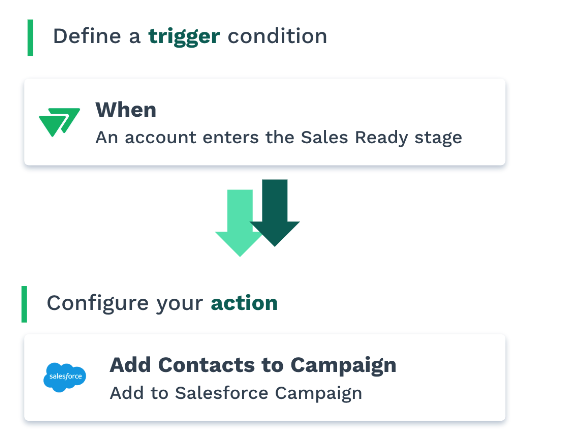Screen dimensions: 580x447
Task: Select the 'When' trigger title
Action: pos(126,110)
